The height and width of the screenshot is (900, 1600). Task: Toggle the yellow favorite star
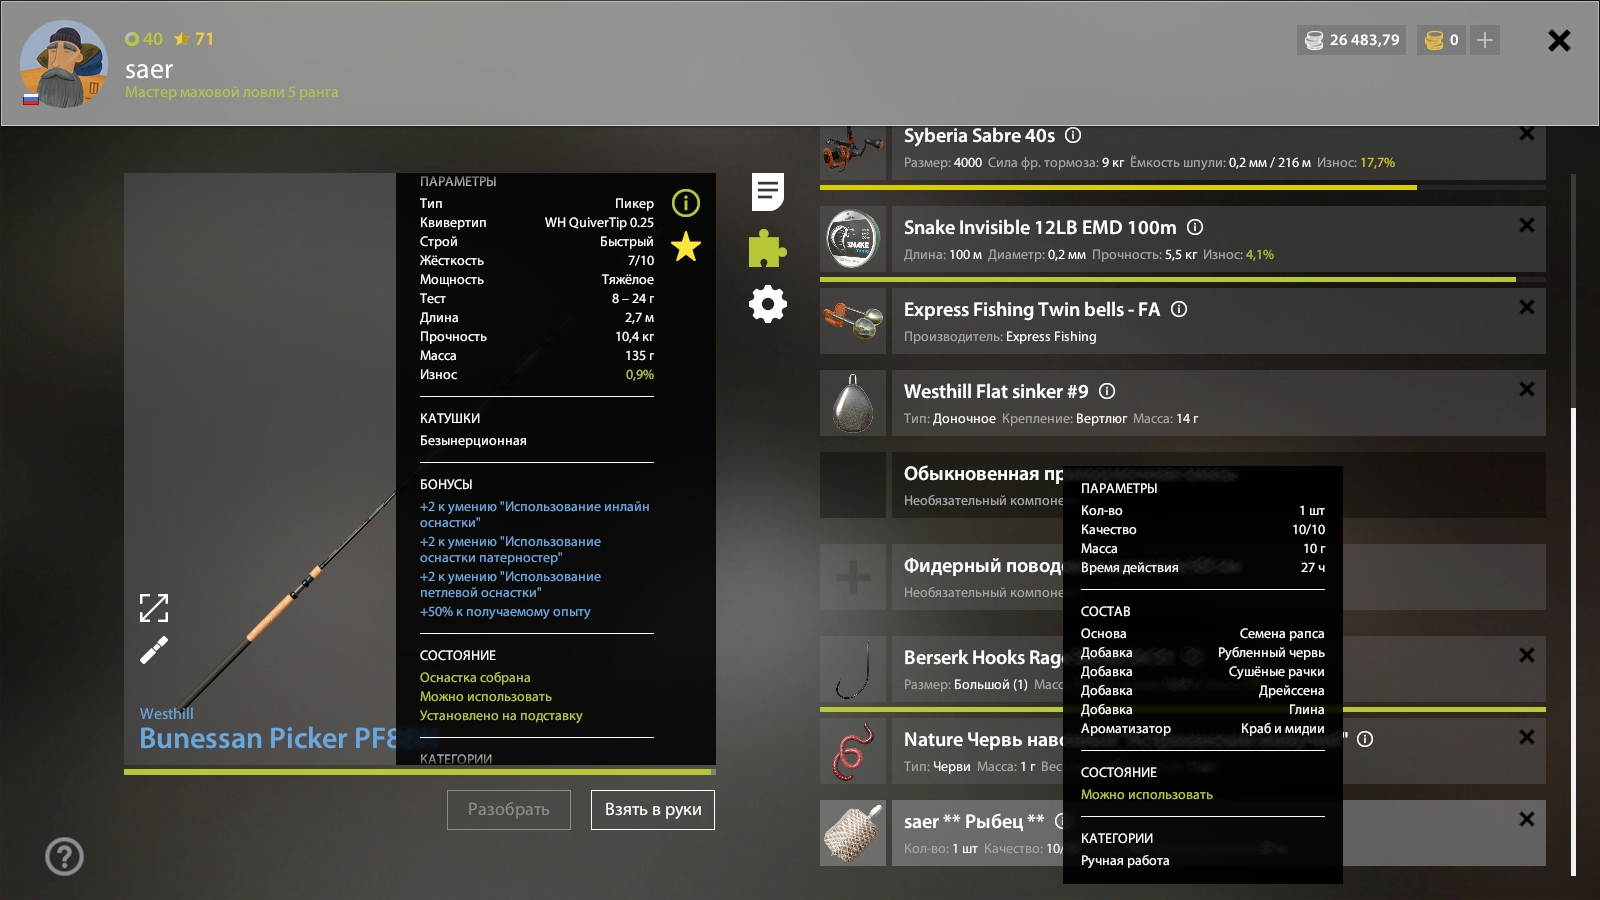[x=686, y=246]
